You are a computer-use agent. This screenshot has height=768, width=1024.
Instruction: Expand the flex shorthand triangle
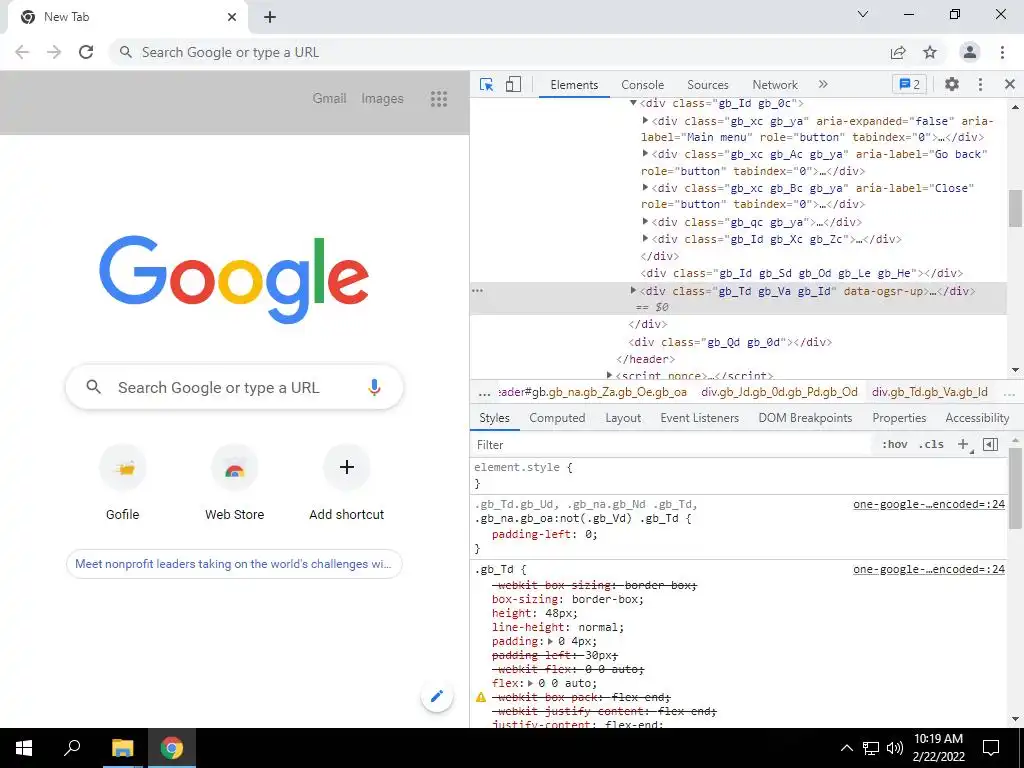click(x=531, y=683)
